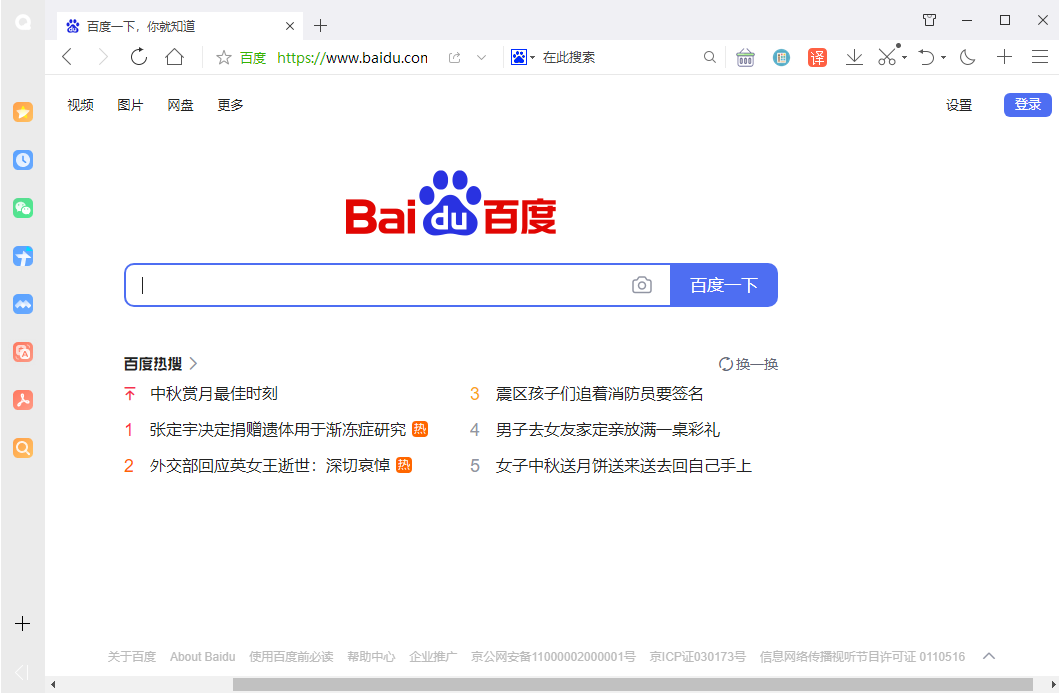Open the skin shirt icon in title bar
The image size is (1059, 694).
[929, 20]
